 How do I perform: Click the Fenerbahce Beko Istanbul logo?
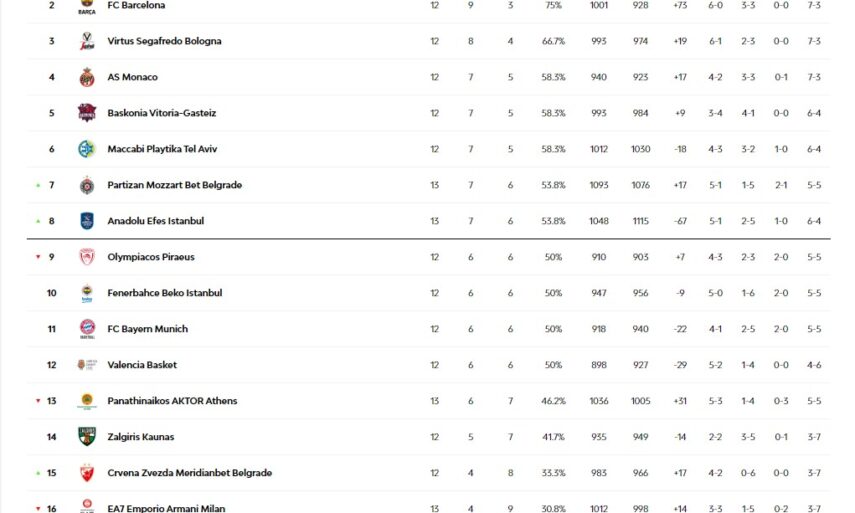tap(87, 293)
